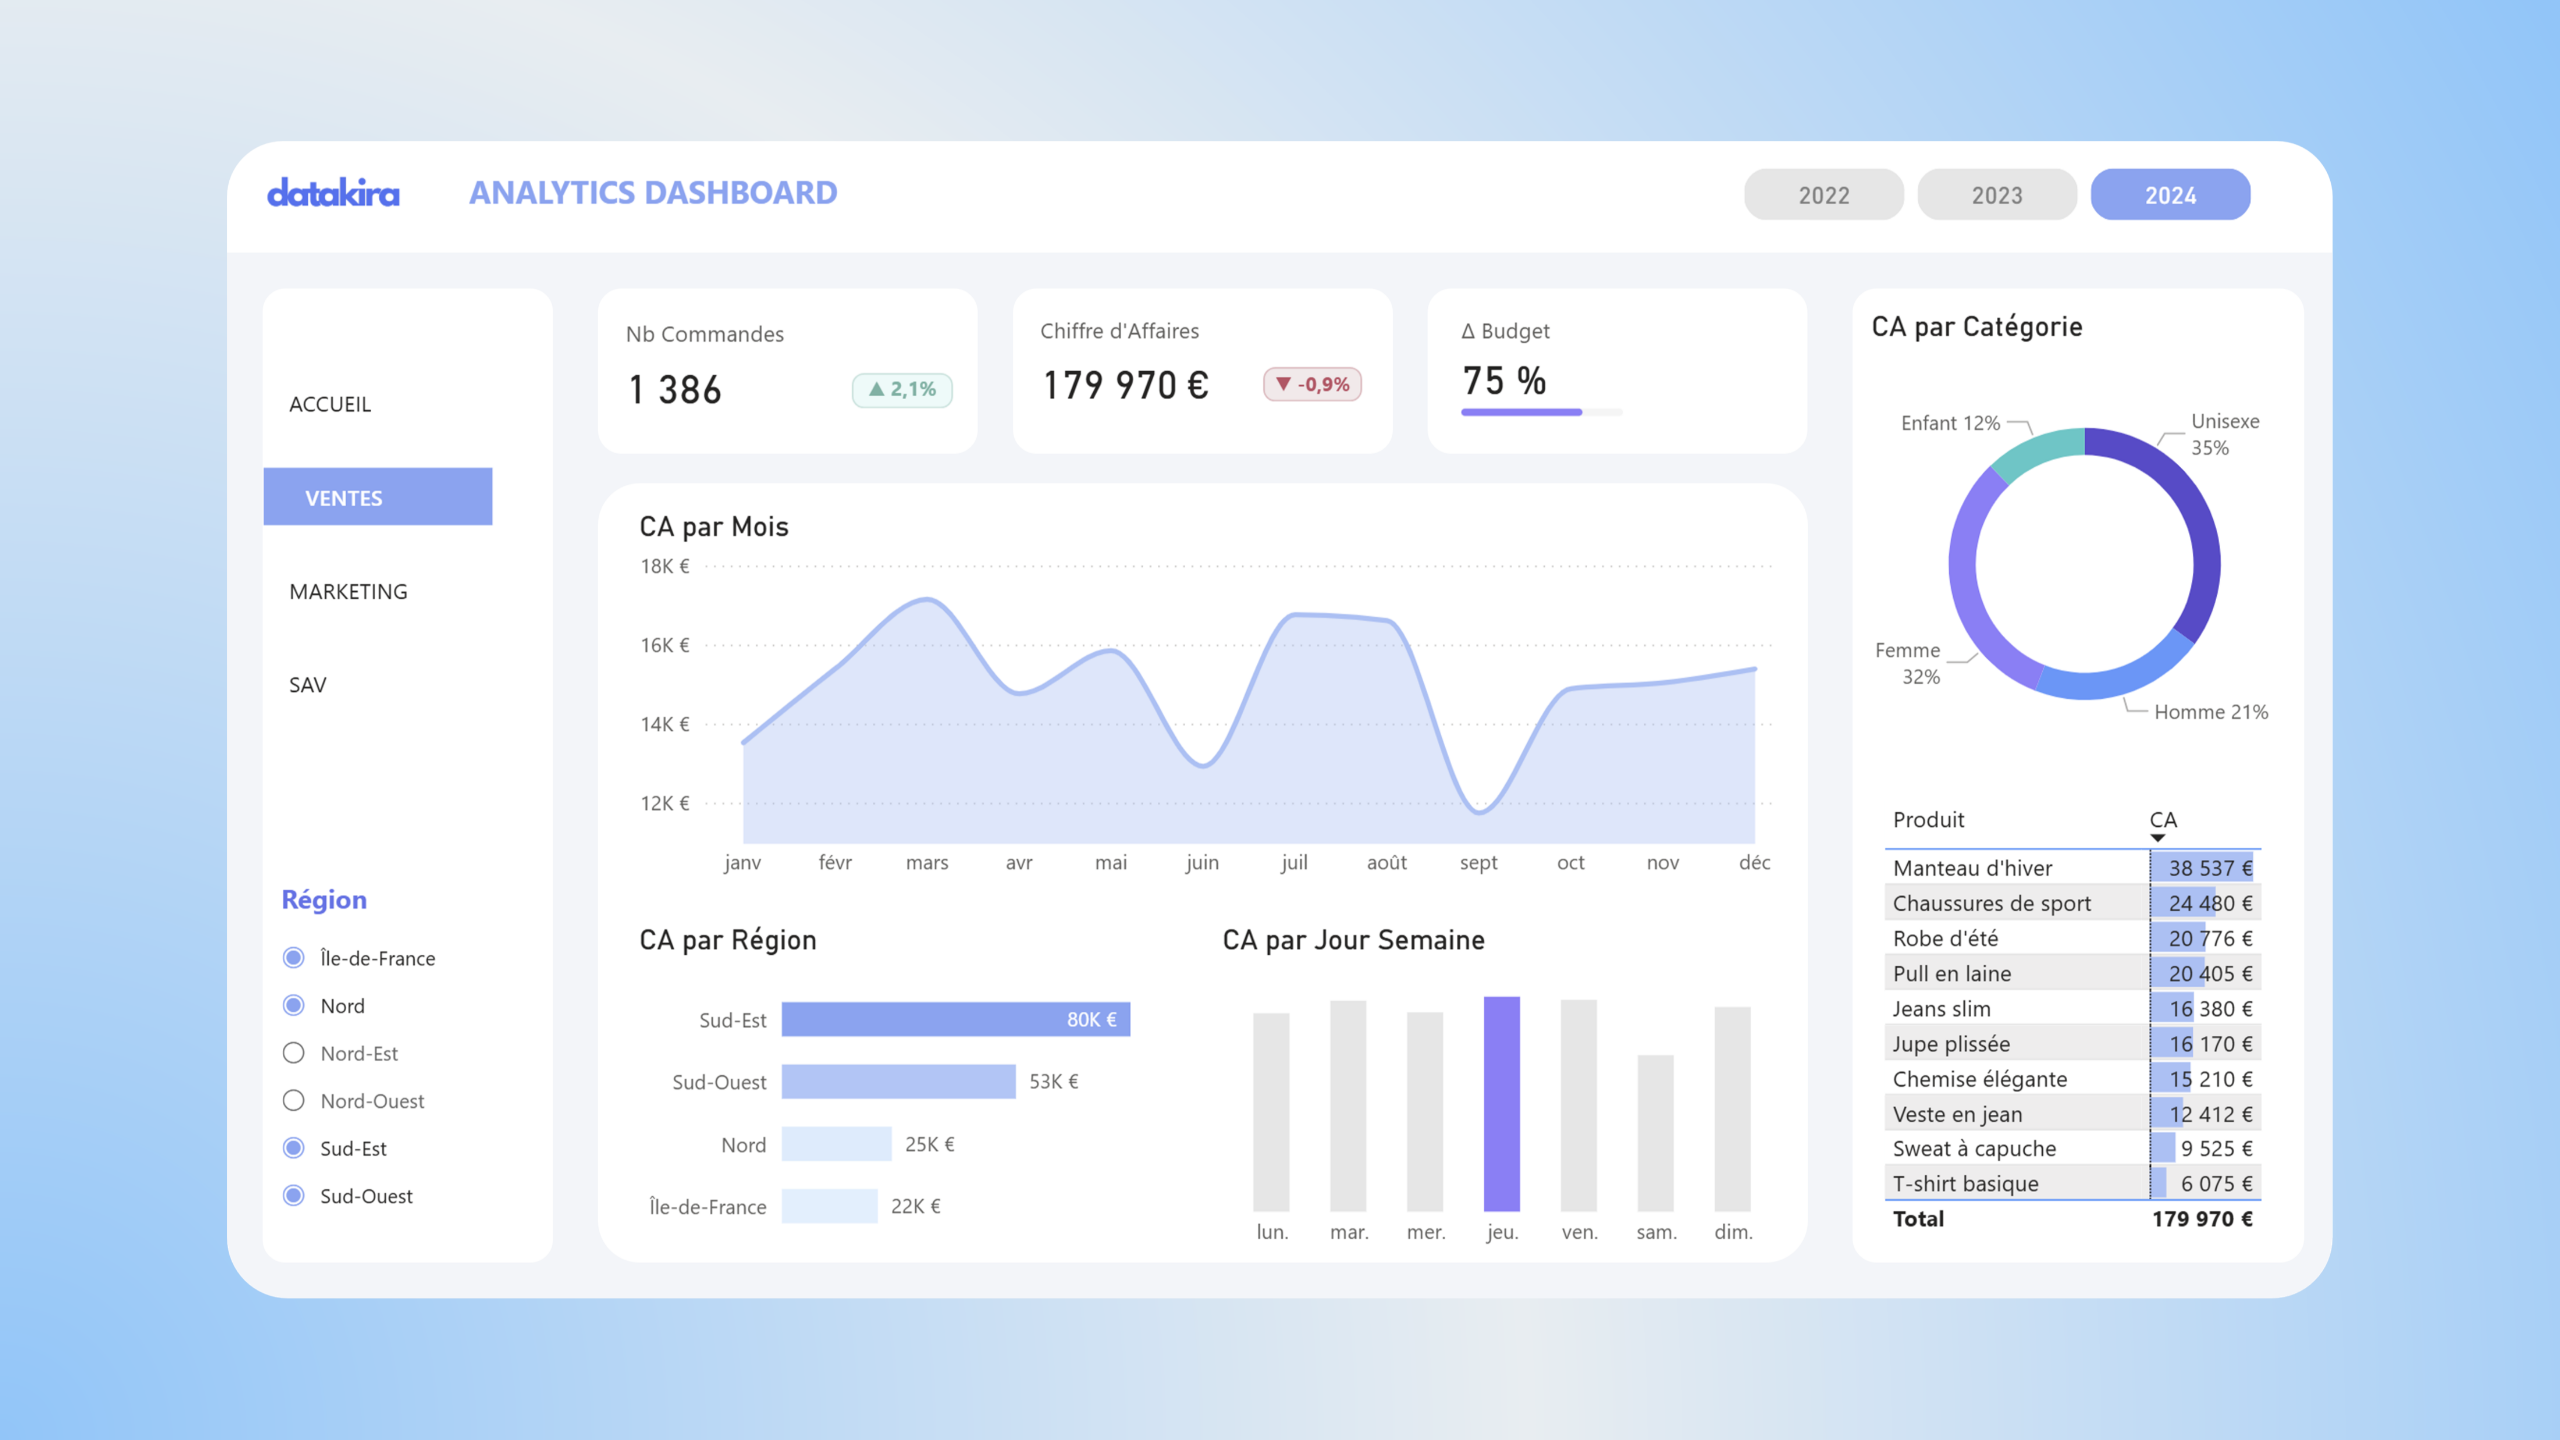This screenshot has height=1440, width=2560.
Task: Click the red -0,9% decrease indicator badge
Action: [1312, 385]
